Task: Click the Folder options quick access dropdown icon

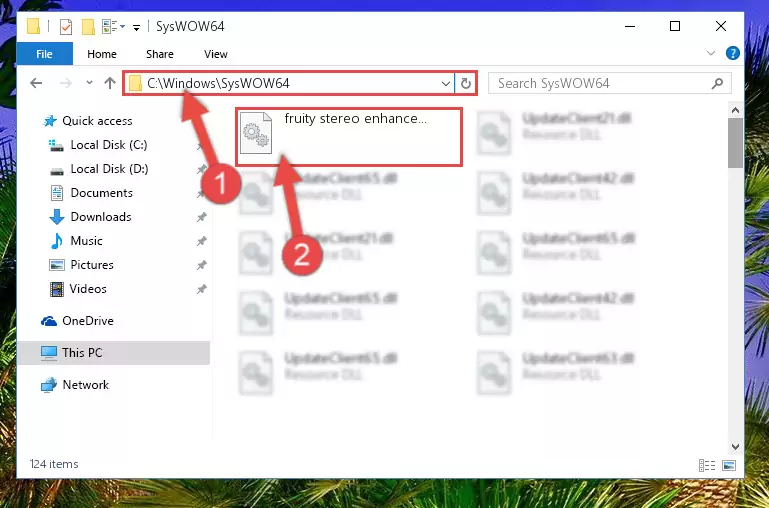Action: tap(113, 26)
